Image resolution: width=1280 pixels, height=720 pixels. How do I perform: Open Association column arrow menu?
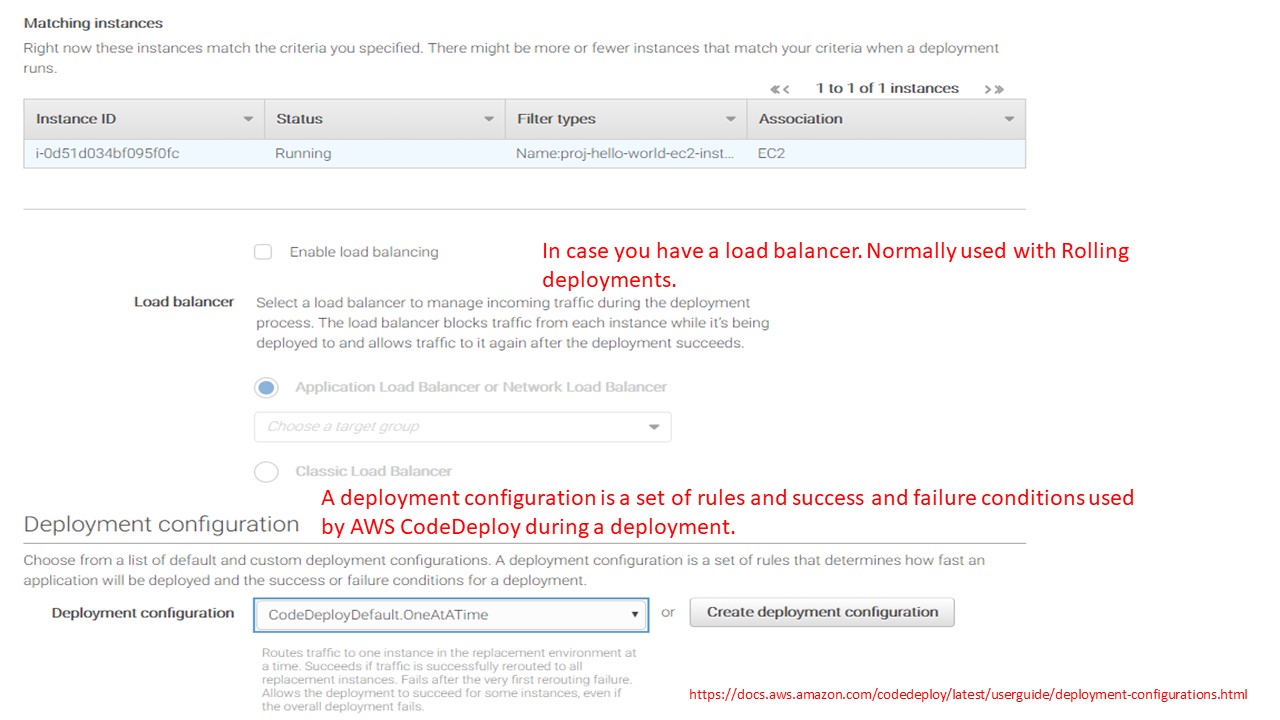(1009, 119)
